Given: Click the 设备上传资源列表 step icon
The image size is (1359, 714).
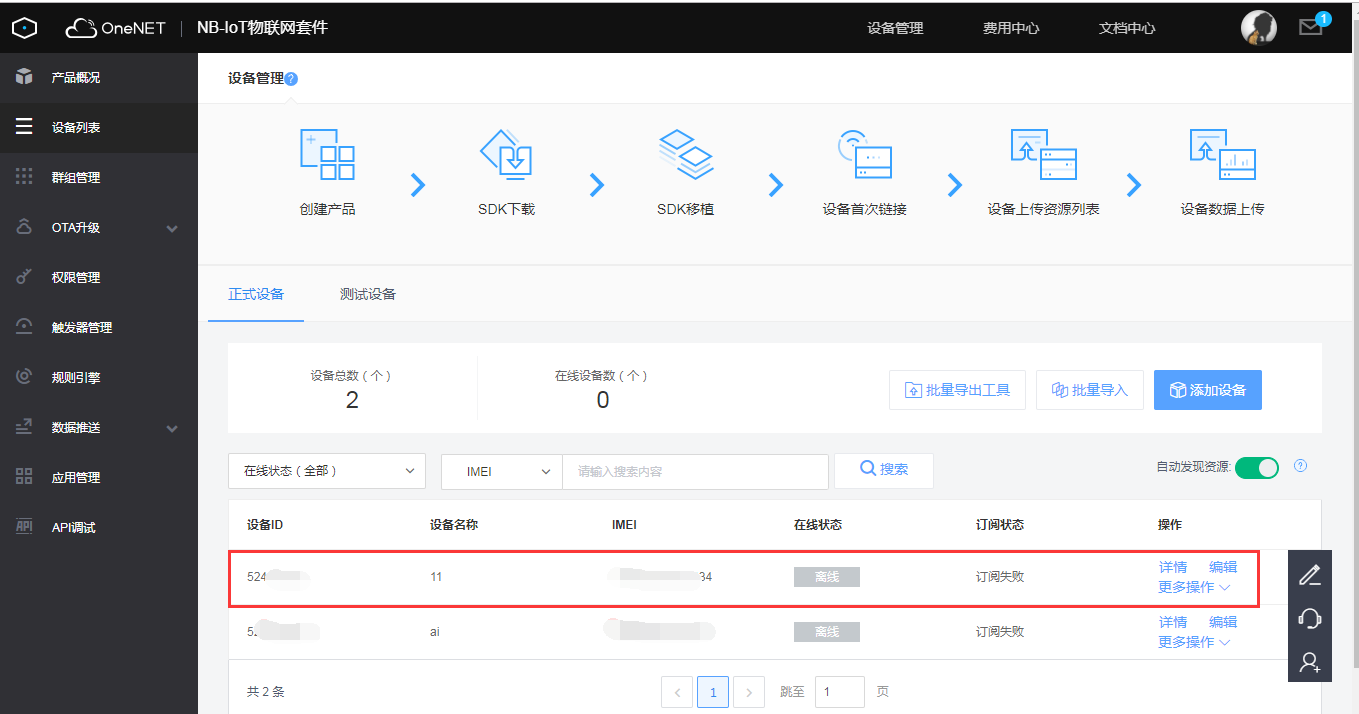Looking at the screenshot, I should (1043, 154).
